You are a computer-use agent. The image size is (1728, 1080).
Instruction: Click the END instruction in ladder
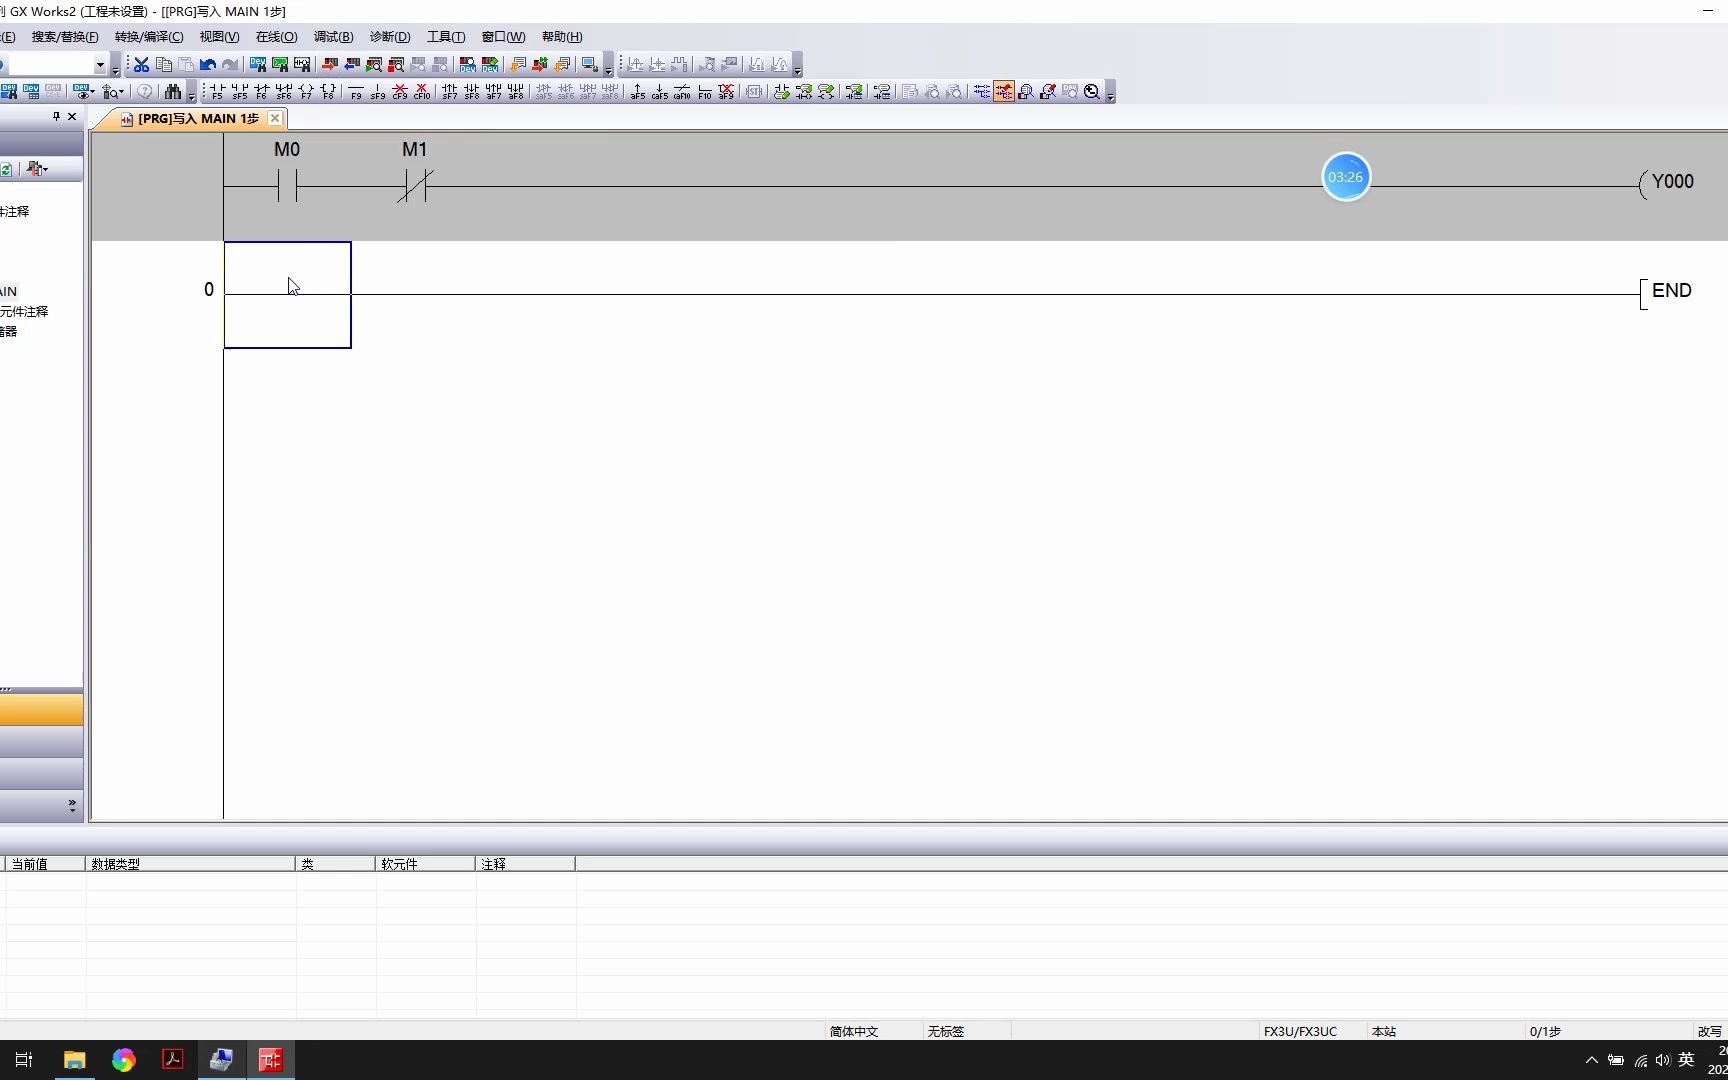point(1668,292)
